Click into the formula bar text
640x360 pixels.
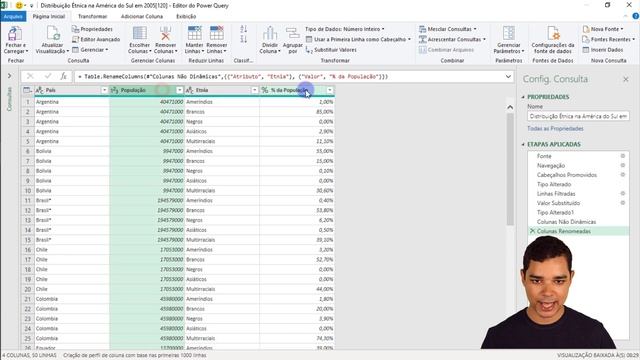coord(233,77)
